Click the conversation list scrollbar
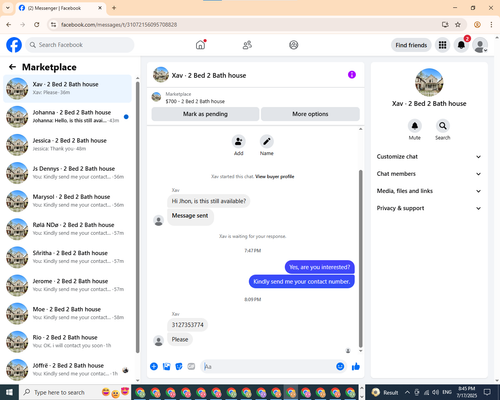The image size is (500, 400). pyautogui.click(x=137, y=217)
